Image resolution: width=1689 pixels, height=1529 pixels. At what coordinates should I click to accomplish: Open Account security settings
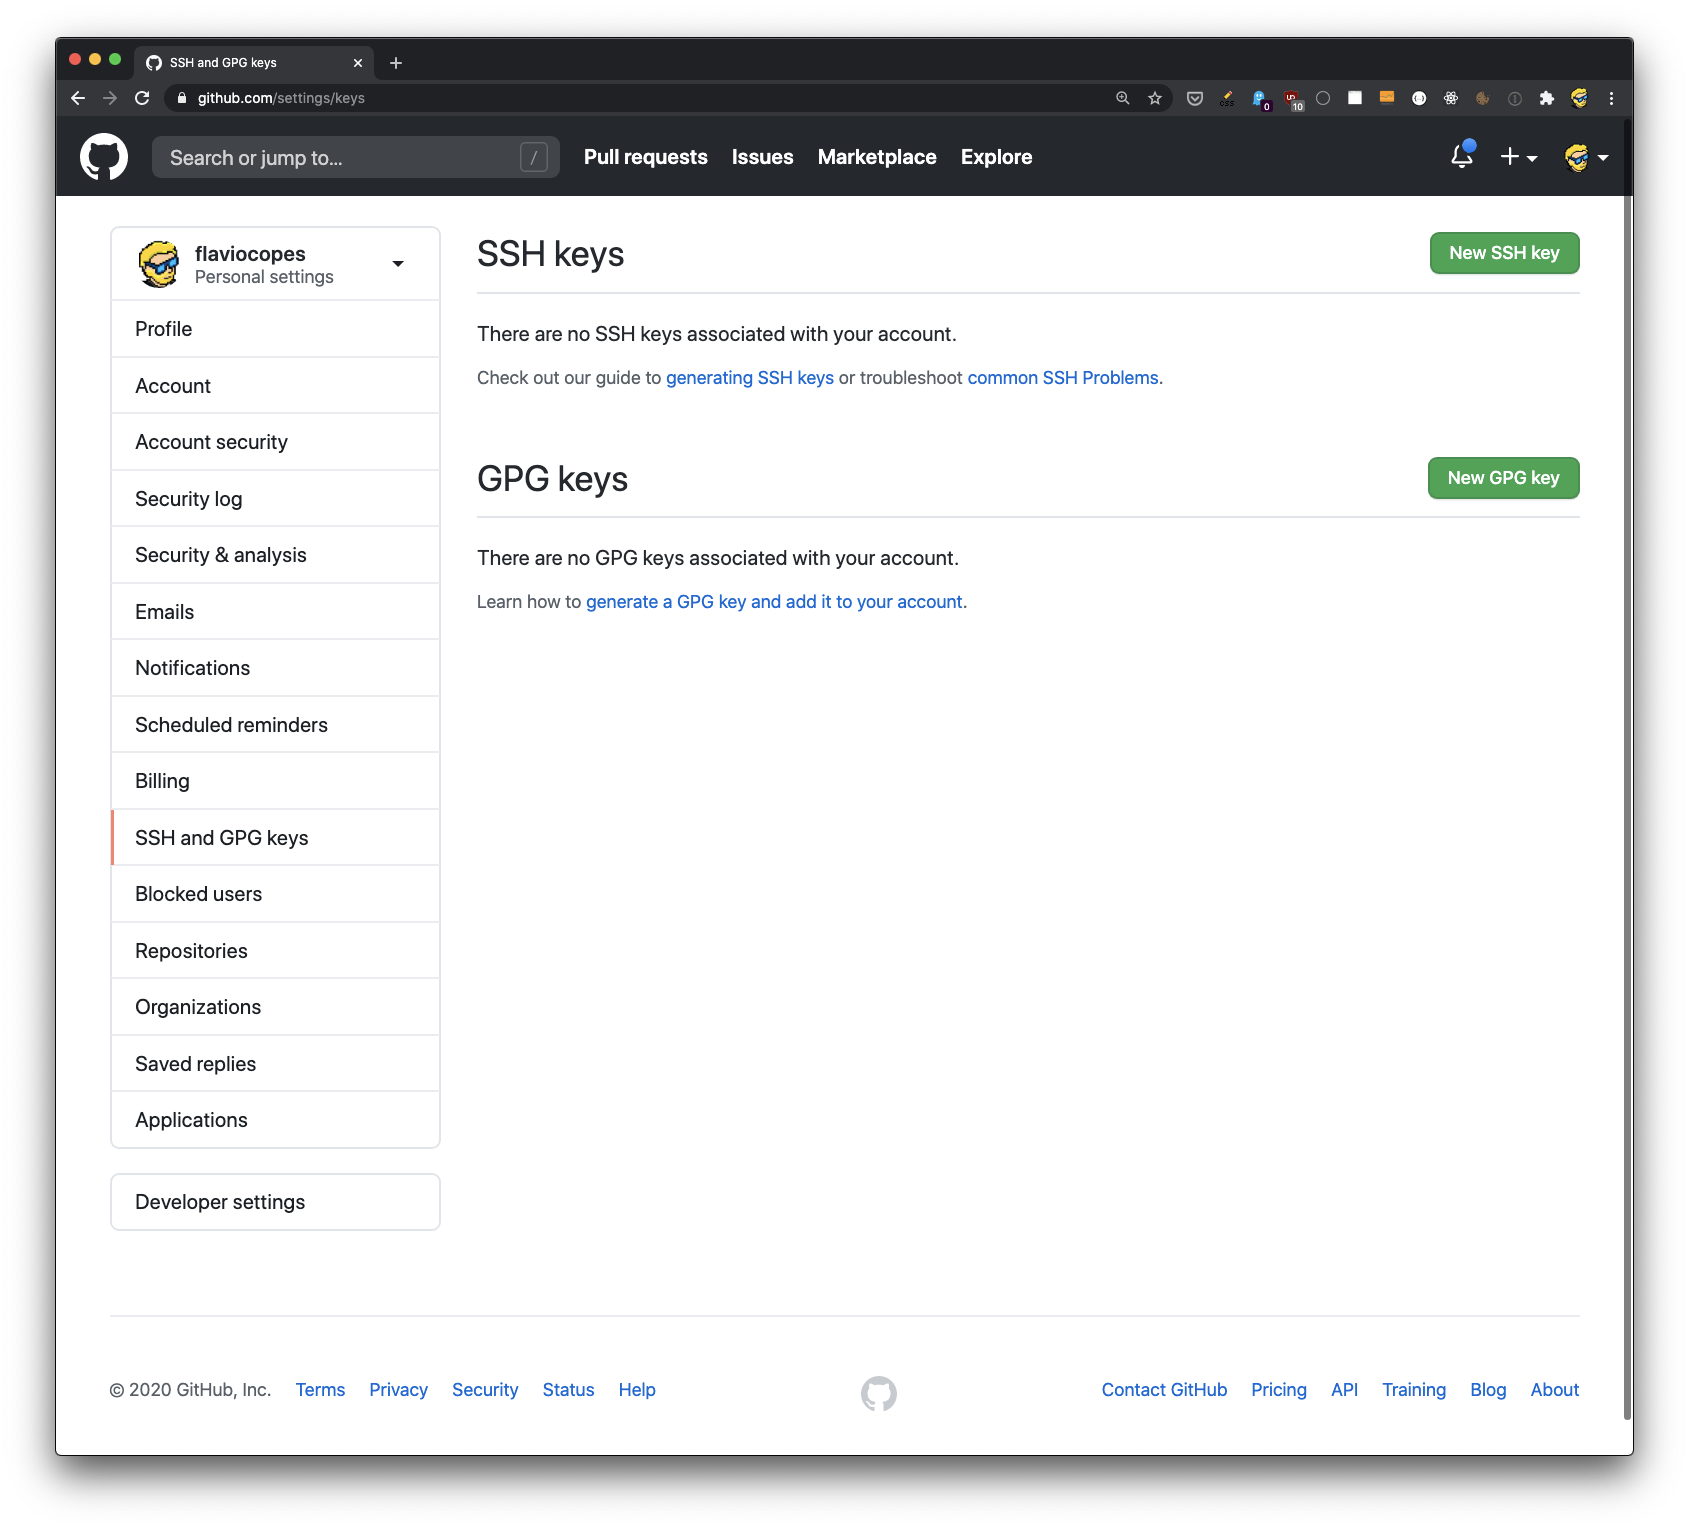(211, 442)
